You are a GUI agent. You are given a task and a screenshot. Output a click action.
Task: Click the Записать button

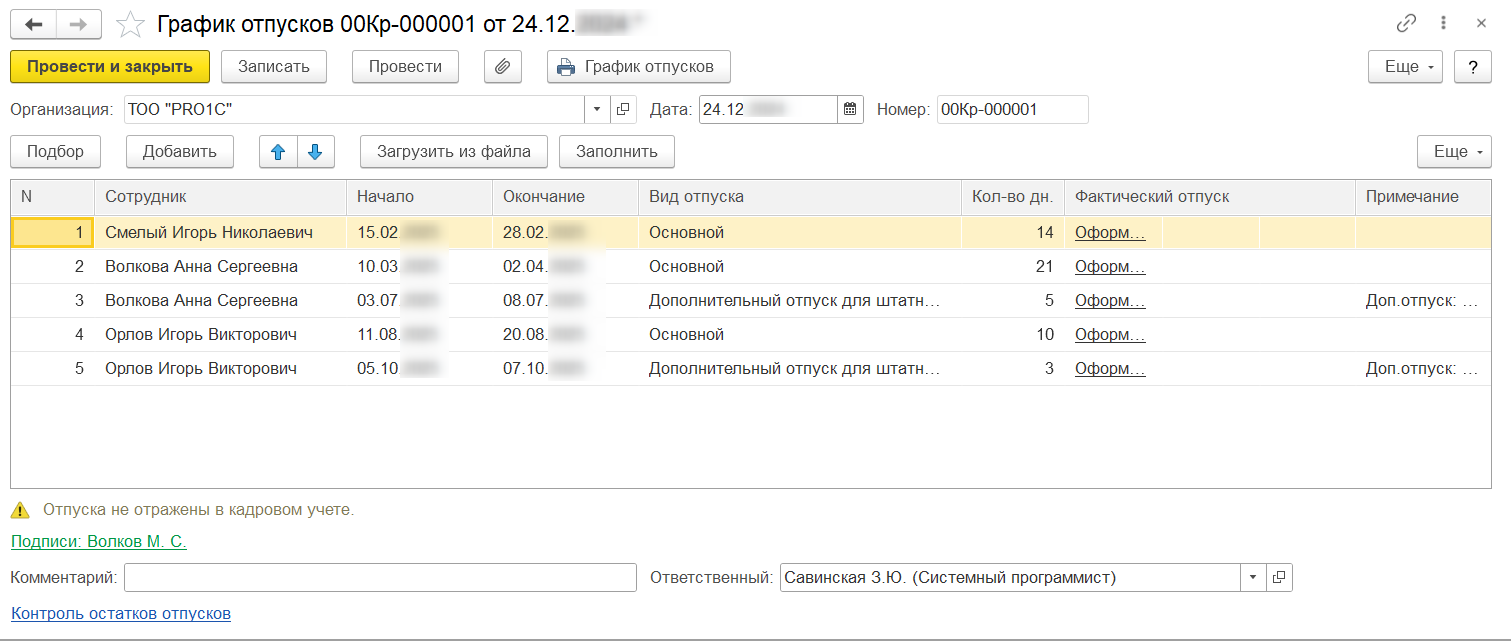(274, 67)
